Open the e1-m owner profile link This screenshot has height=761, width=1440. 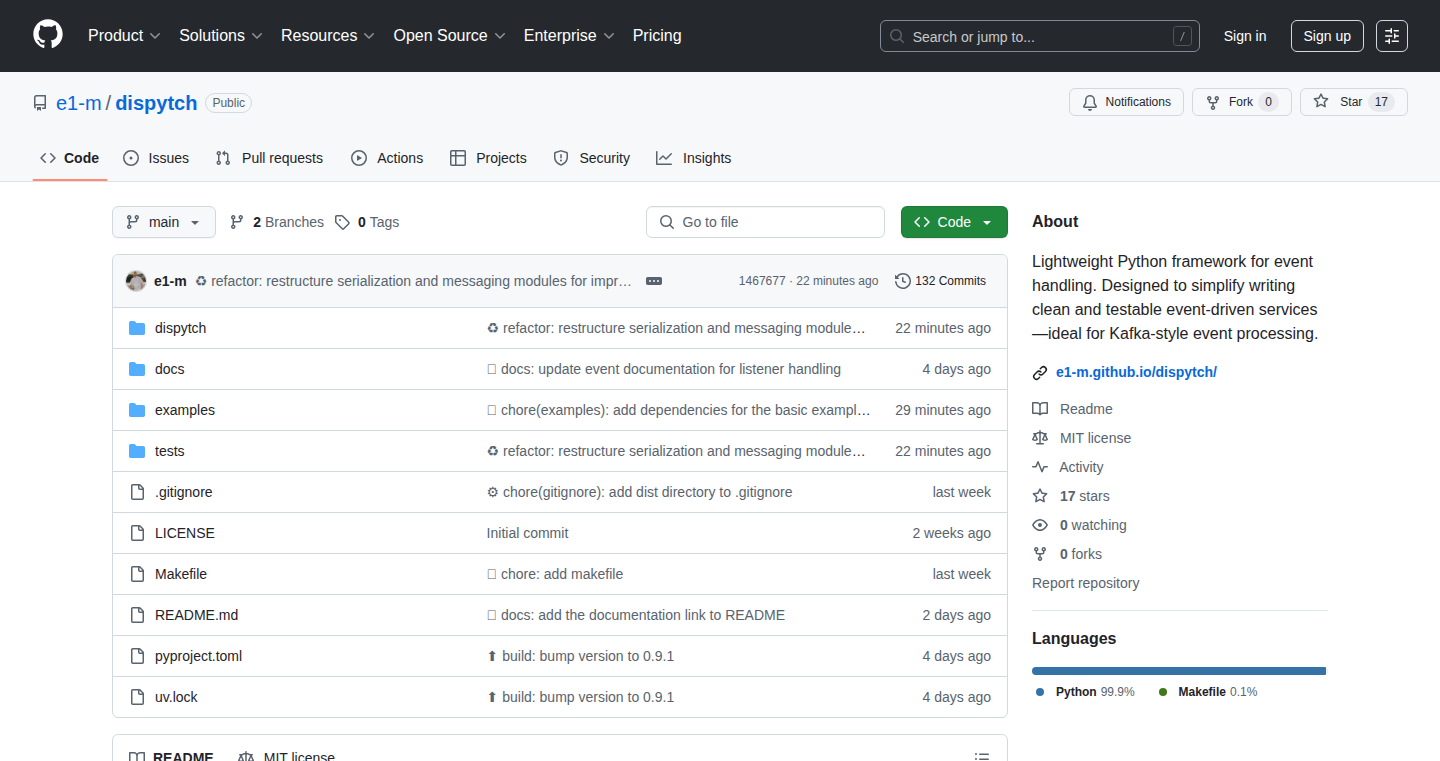pos(79,103)
